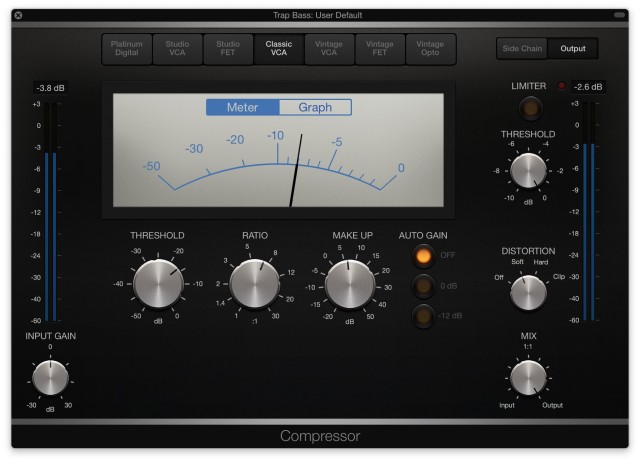
Task: Choose the Studio FET circuit type
Action: pyautogui.click(x=228, y=49)
